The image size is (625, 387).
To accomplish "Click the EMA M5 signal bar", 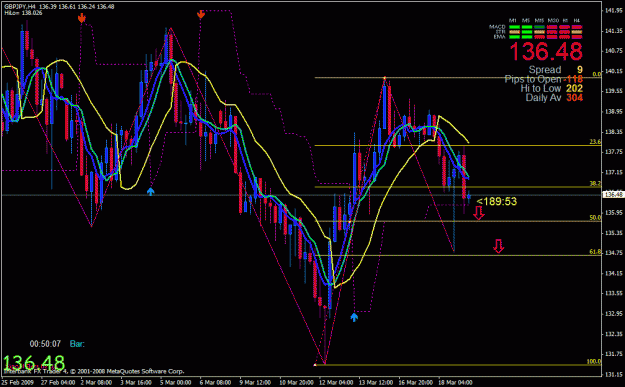I will tap(527, 37).
